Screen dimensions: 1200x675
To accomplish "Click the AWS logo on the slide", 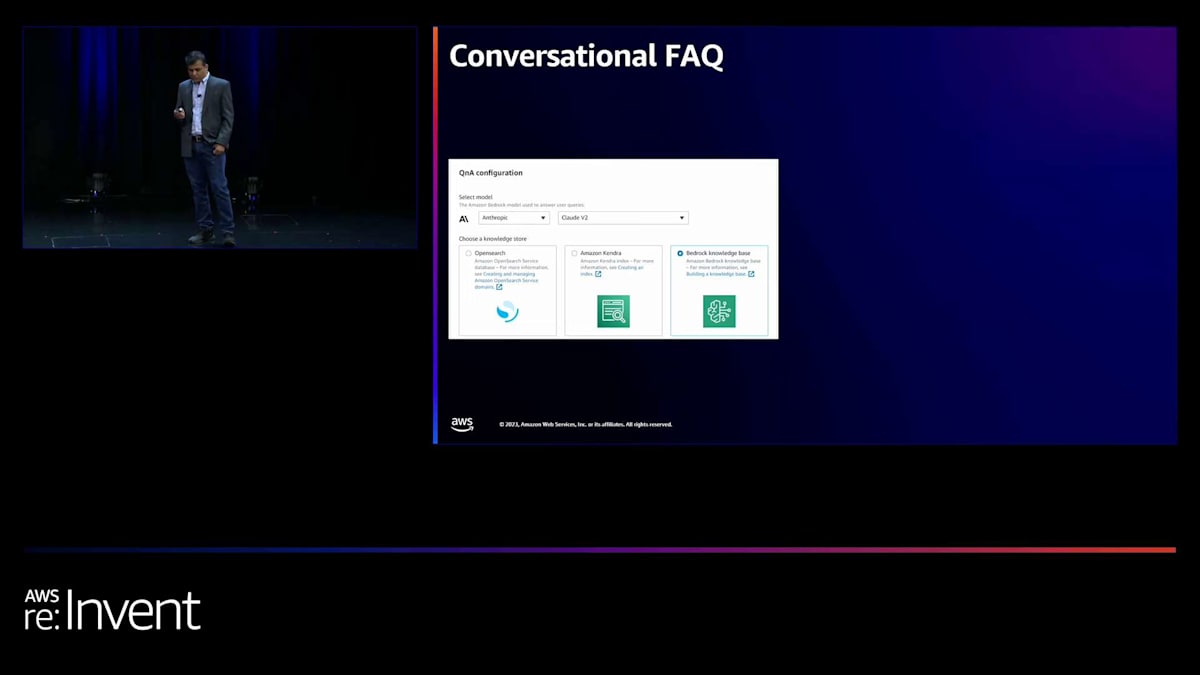I will coord(462,424).
